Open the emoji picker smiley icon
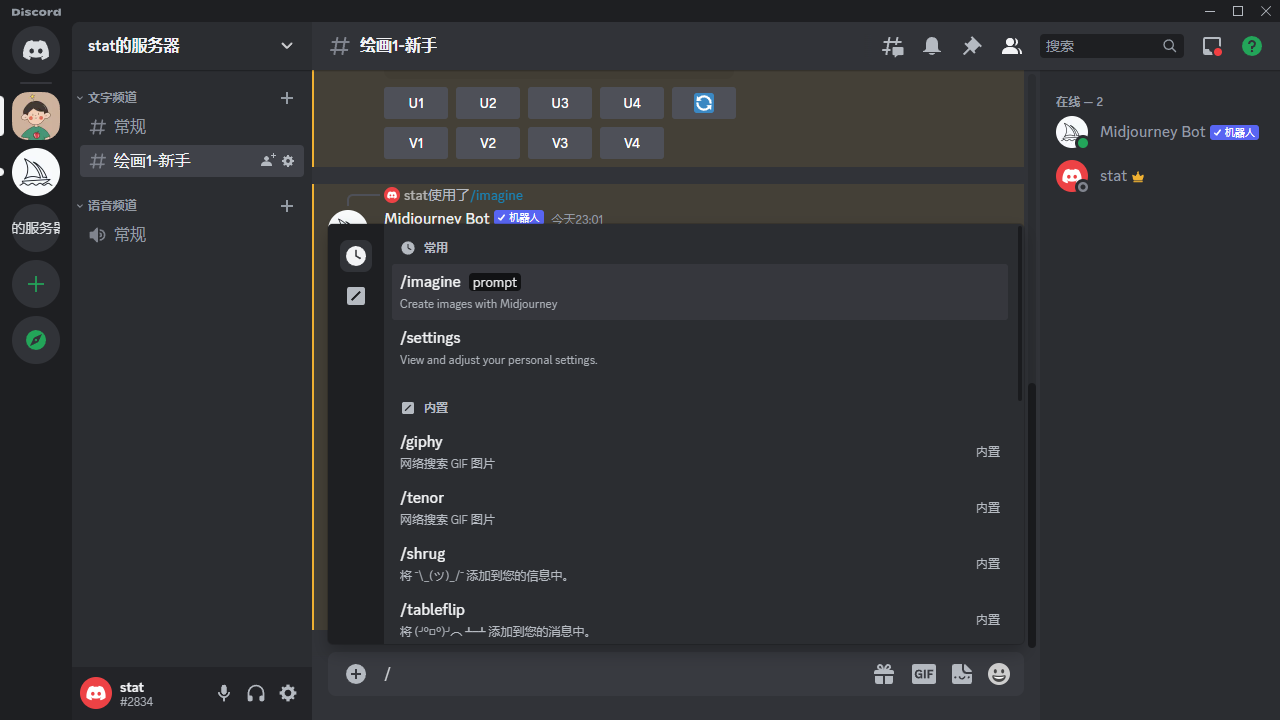Image resolution: width=1280 pixels, height=720 pixels. click(999, 674)
